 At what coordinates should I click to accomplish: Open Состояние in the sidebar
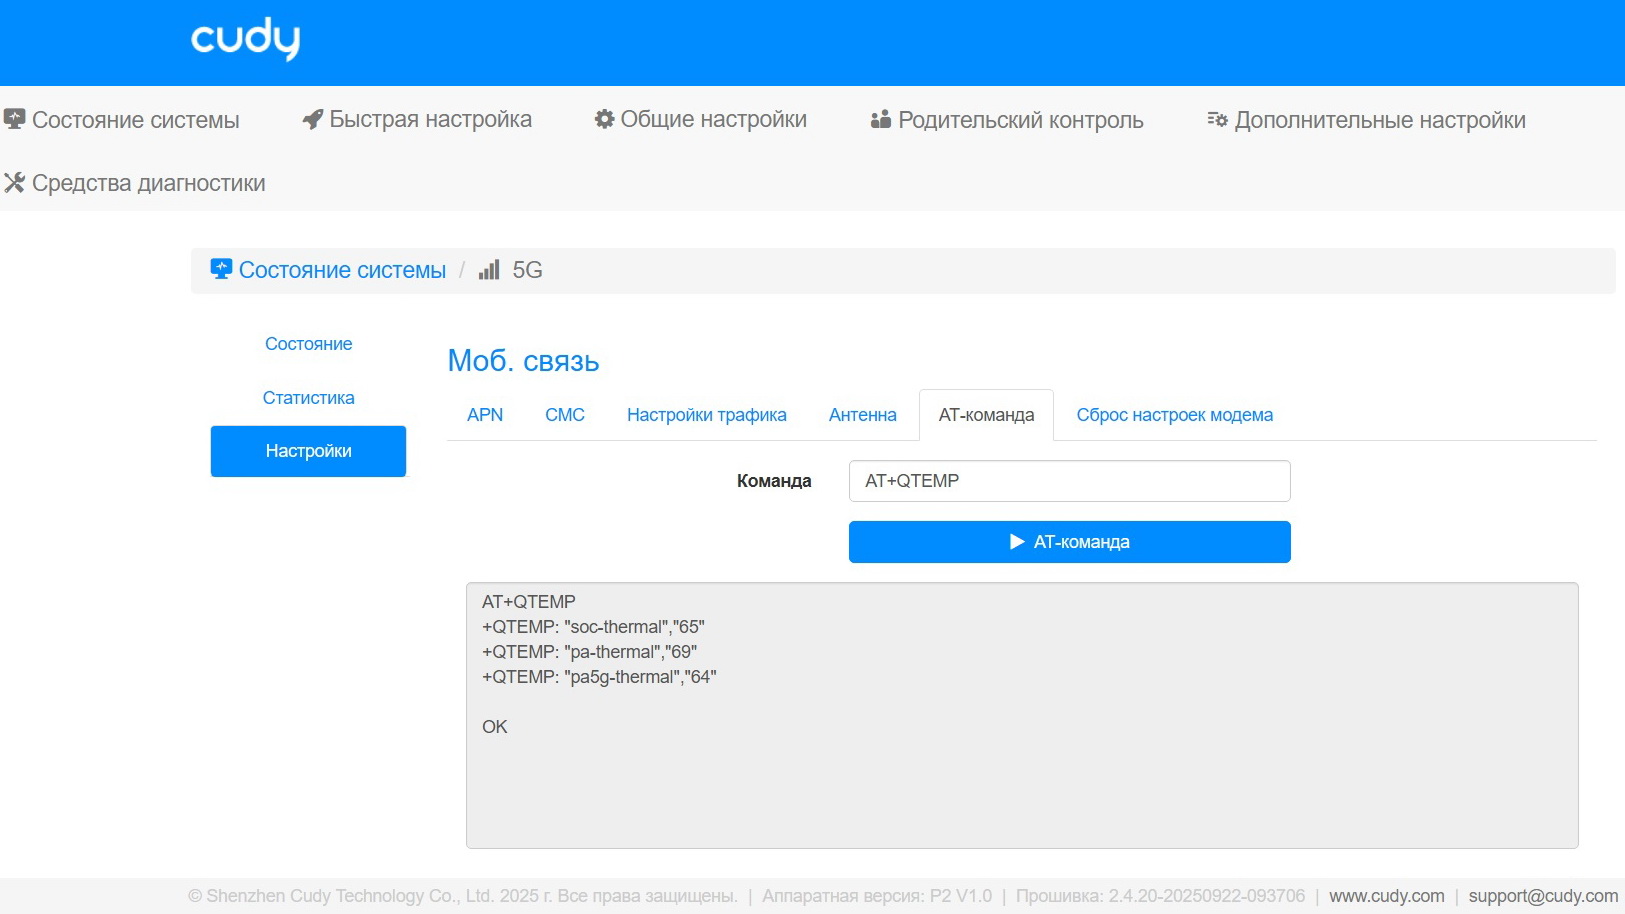tap(308, 344)
